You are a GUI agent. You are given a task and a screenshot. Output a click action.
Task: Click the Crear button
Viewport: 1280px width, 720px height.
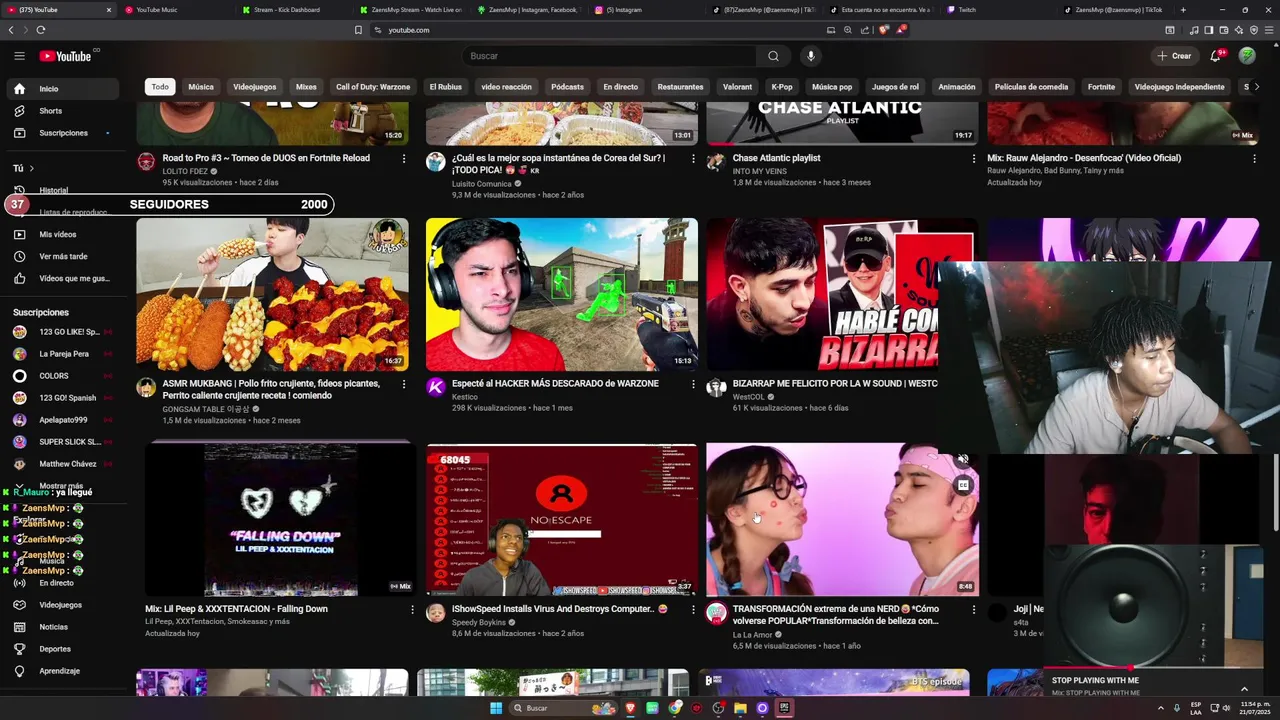pyautogui.click(x=1174, y=56)
